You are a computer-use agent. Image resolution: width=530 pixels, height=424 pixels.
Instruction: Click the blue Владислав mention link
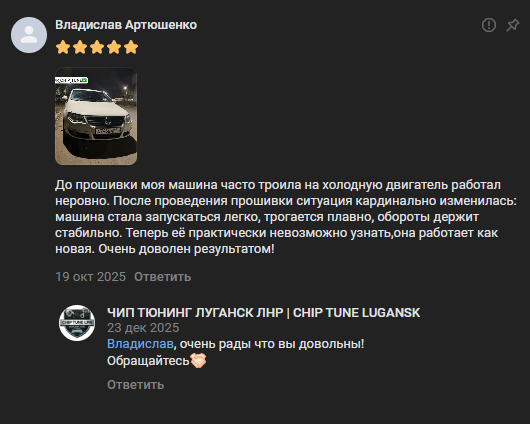pos(140,344)
